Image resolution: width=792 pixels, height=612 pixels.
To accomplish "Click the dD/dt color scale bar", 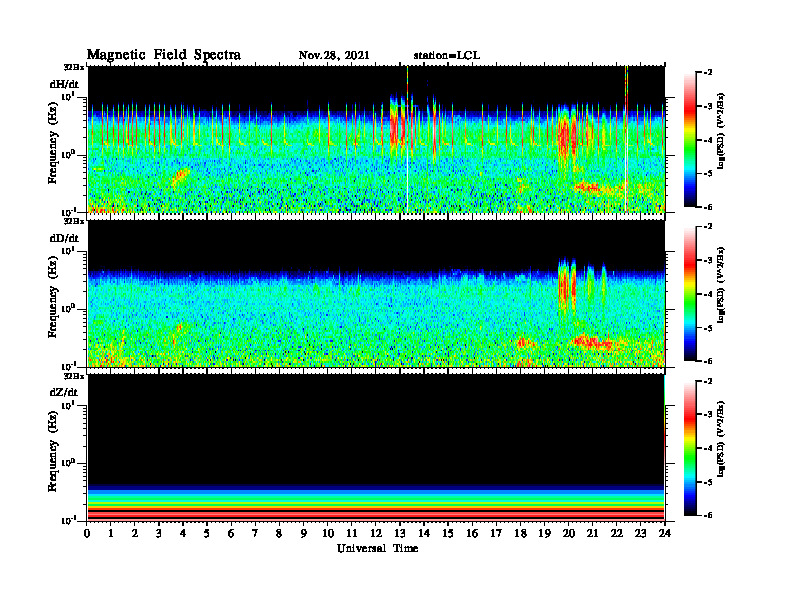I will pyautogui.click(x=690, y=294).
